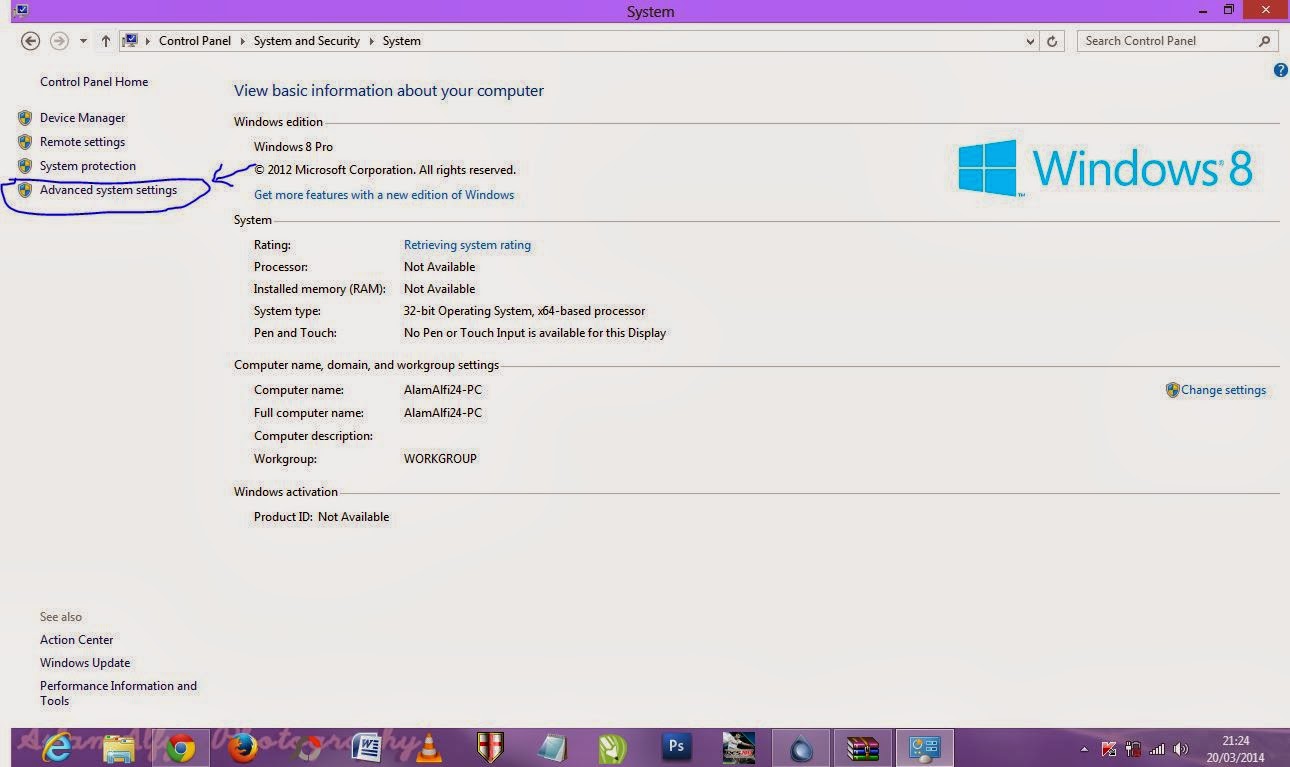Open WinRAR from the taskbar
This screenshot has width=1290, height=767.
click(862, 748)
